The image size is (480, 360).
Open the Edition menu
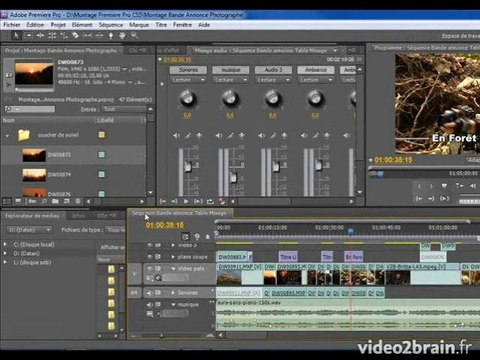click(35, 25)
